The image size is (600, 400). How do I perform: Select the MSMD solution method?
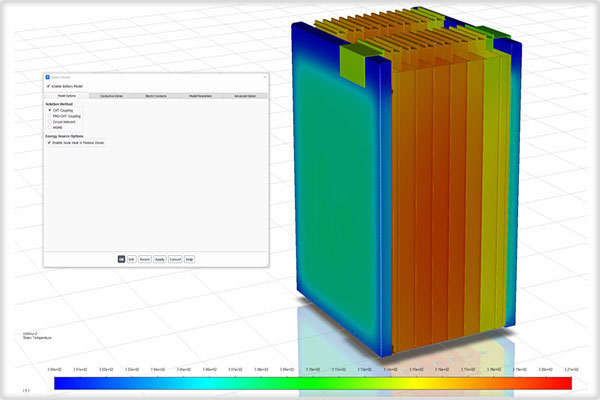point(50,127)
